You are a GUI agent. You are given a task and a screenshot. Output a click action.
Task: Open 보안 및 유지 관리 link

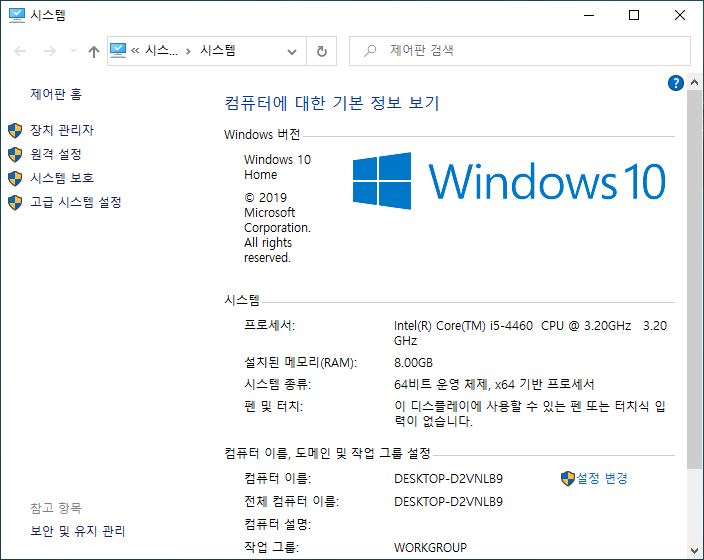(77, 531)
